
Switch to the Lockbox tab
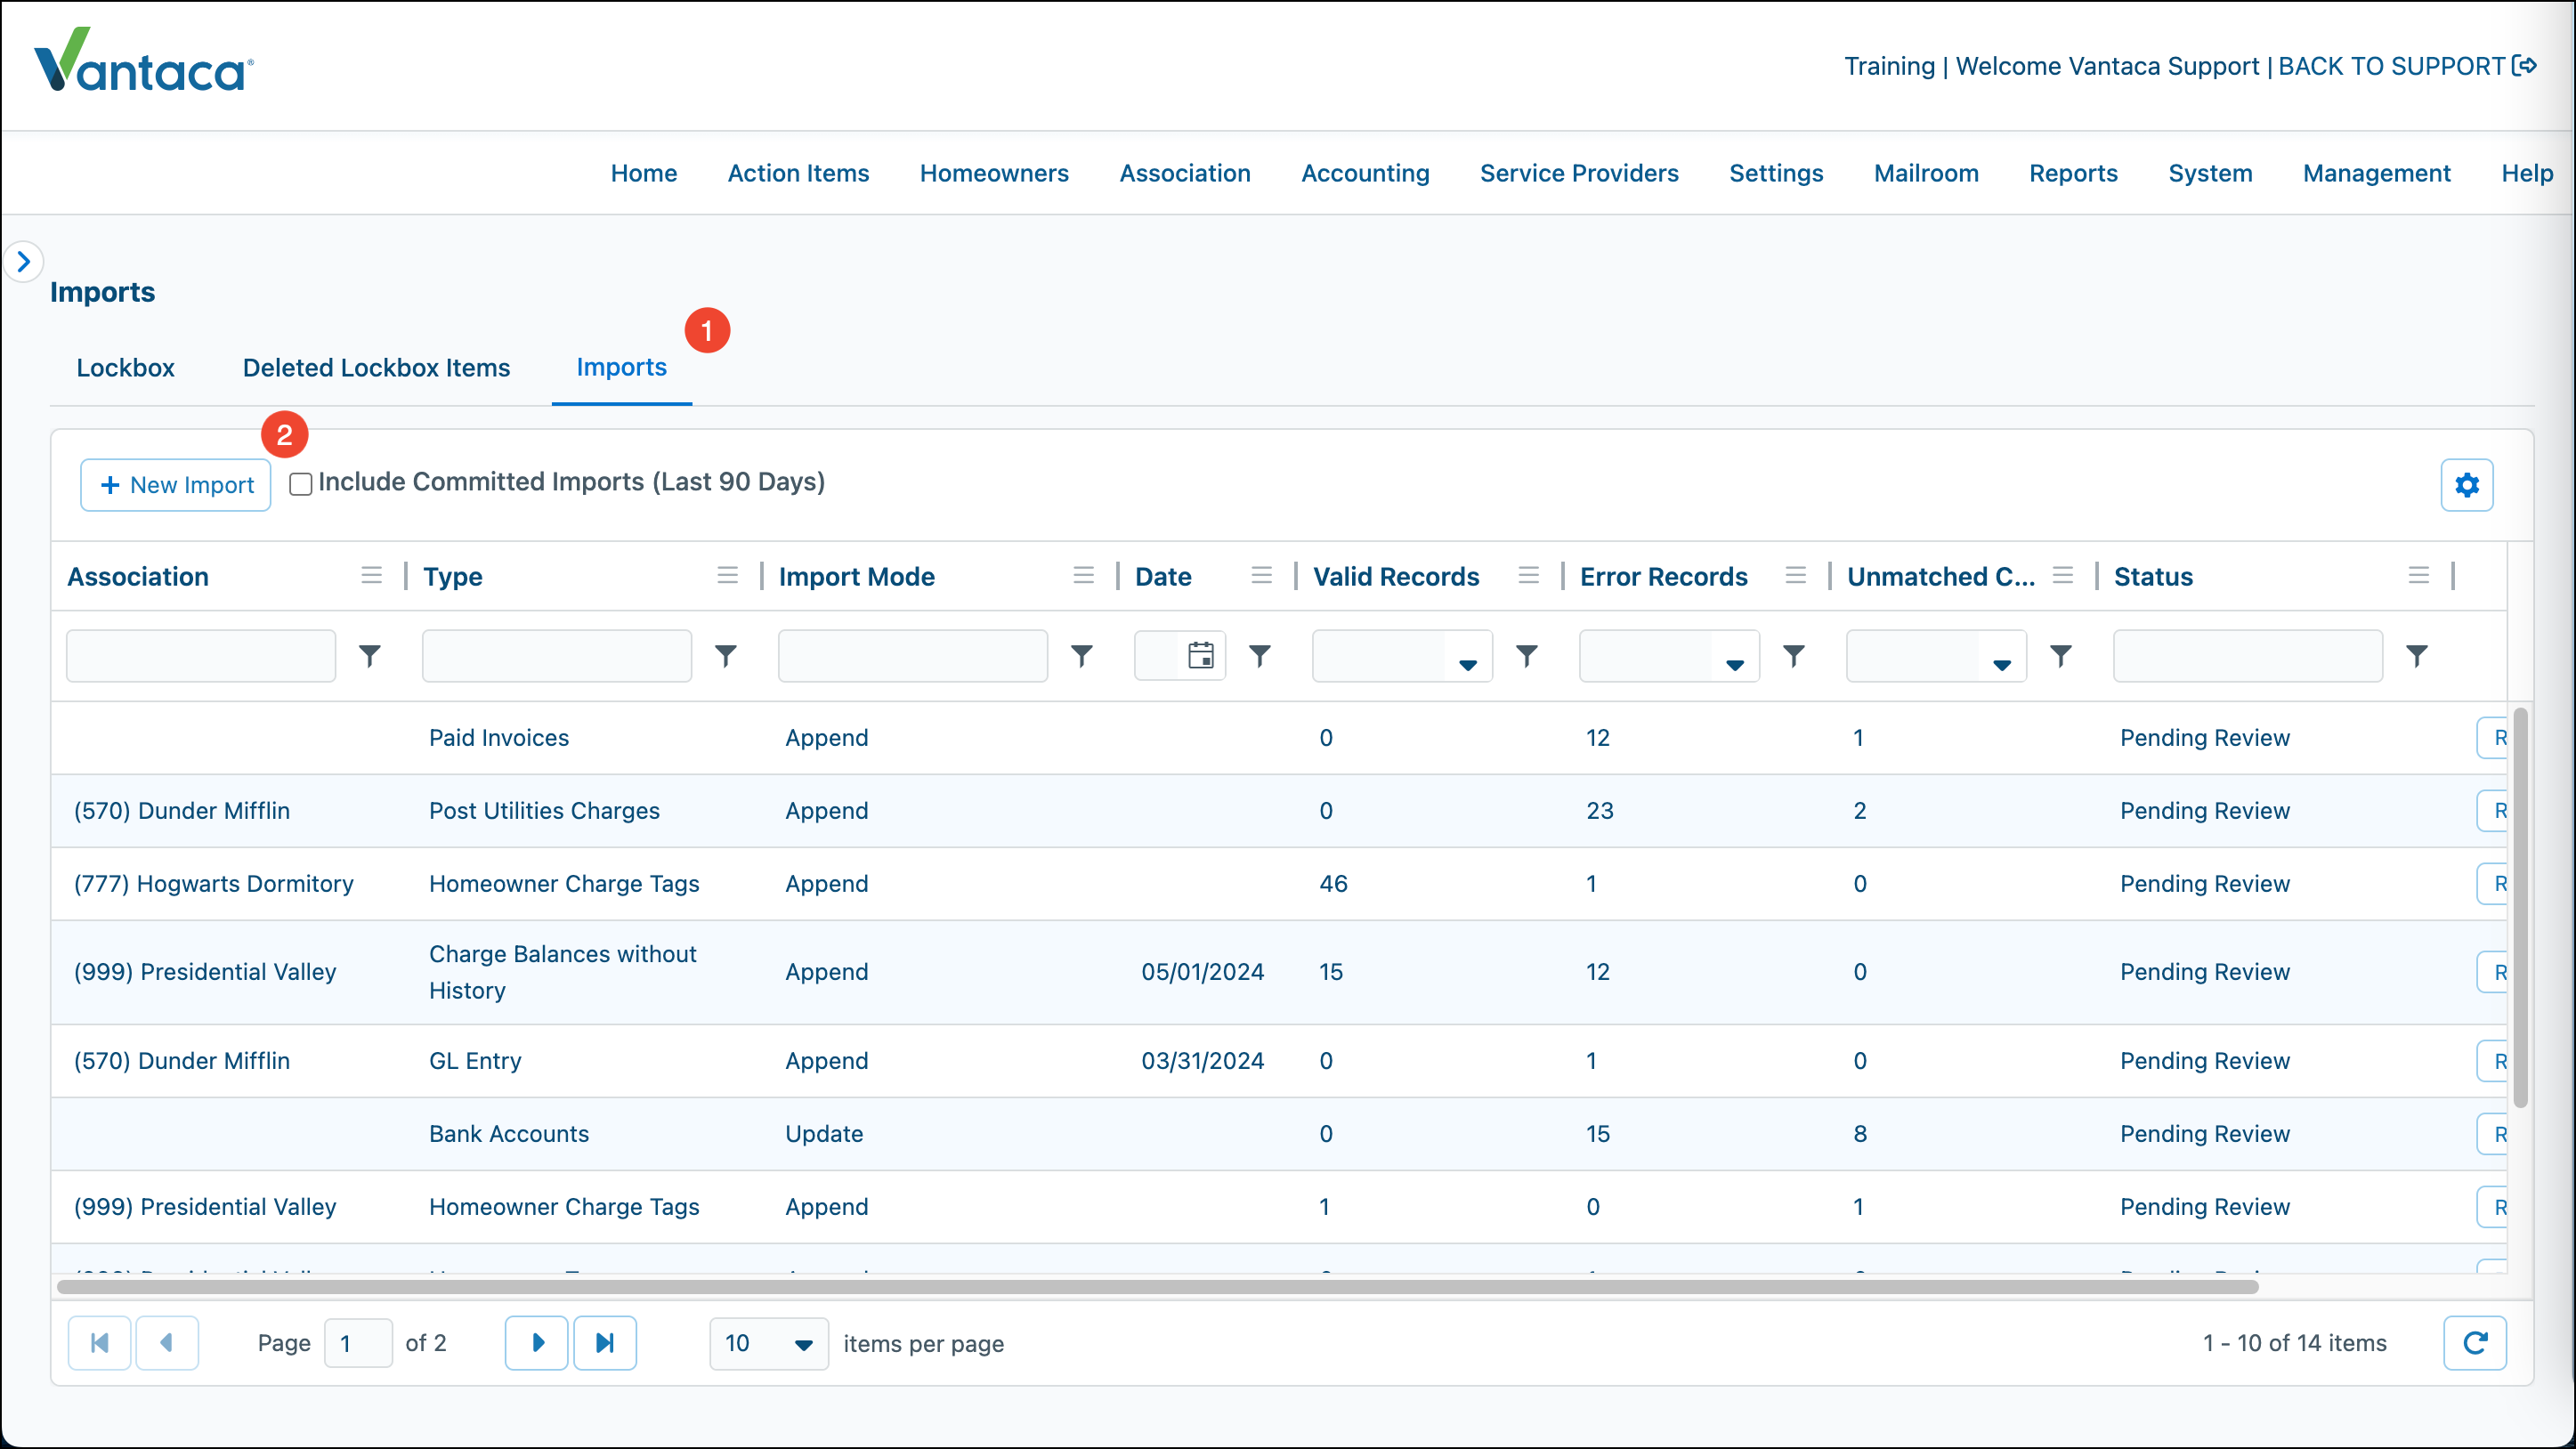pos(125,367)
